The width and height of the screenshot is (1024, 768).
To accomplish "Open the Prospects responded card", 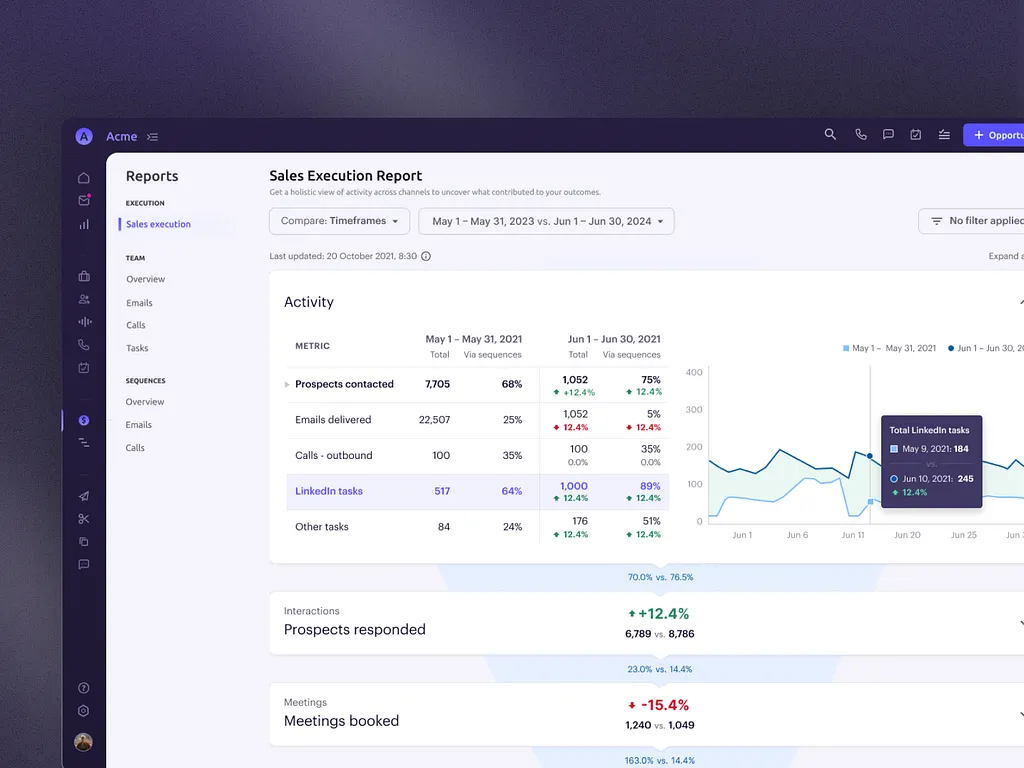I will (647, 623).
